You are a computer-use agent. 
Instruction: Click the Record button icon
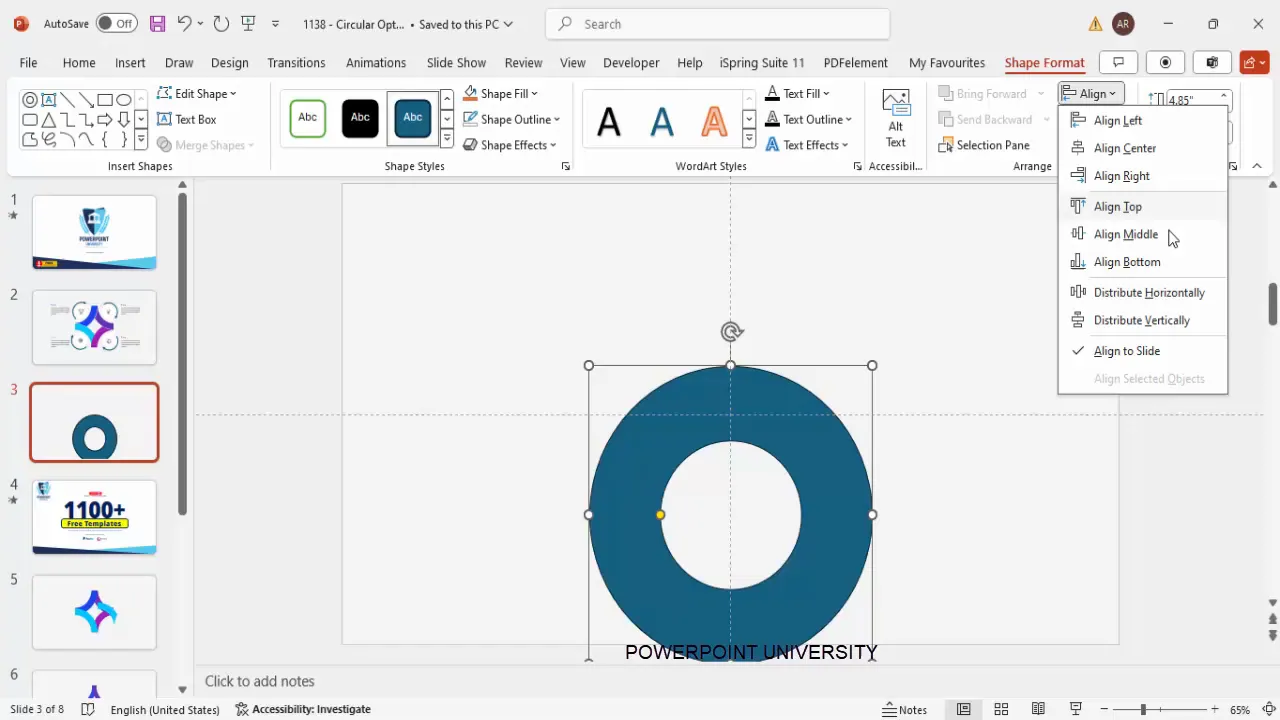pos(1165,62)
